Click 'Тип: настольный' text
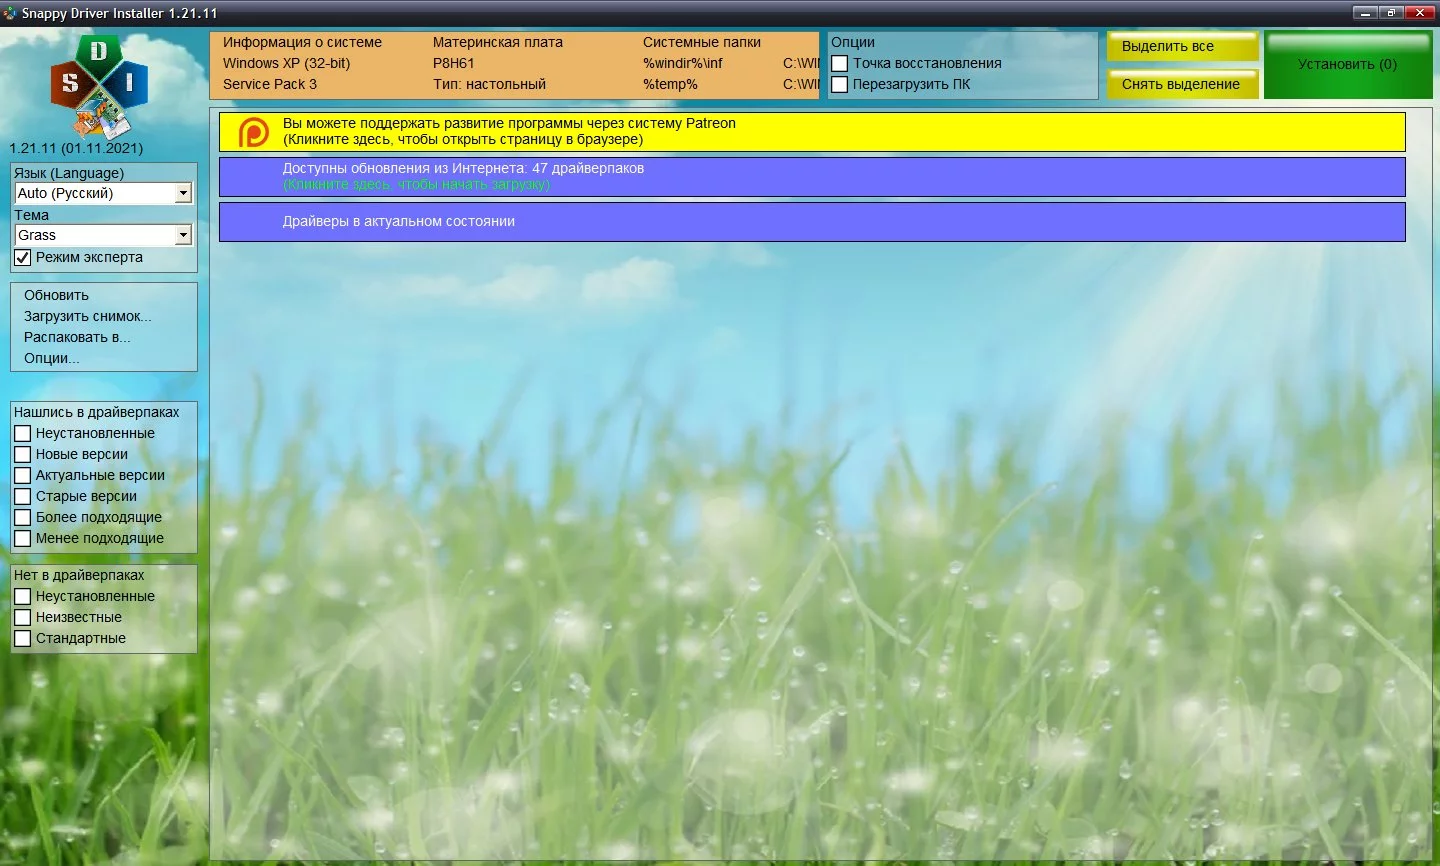Image resolution: width=1440 pixels, height=866 pixels. (x=490, y=84)
